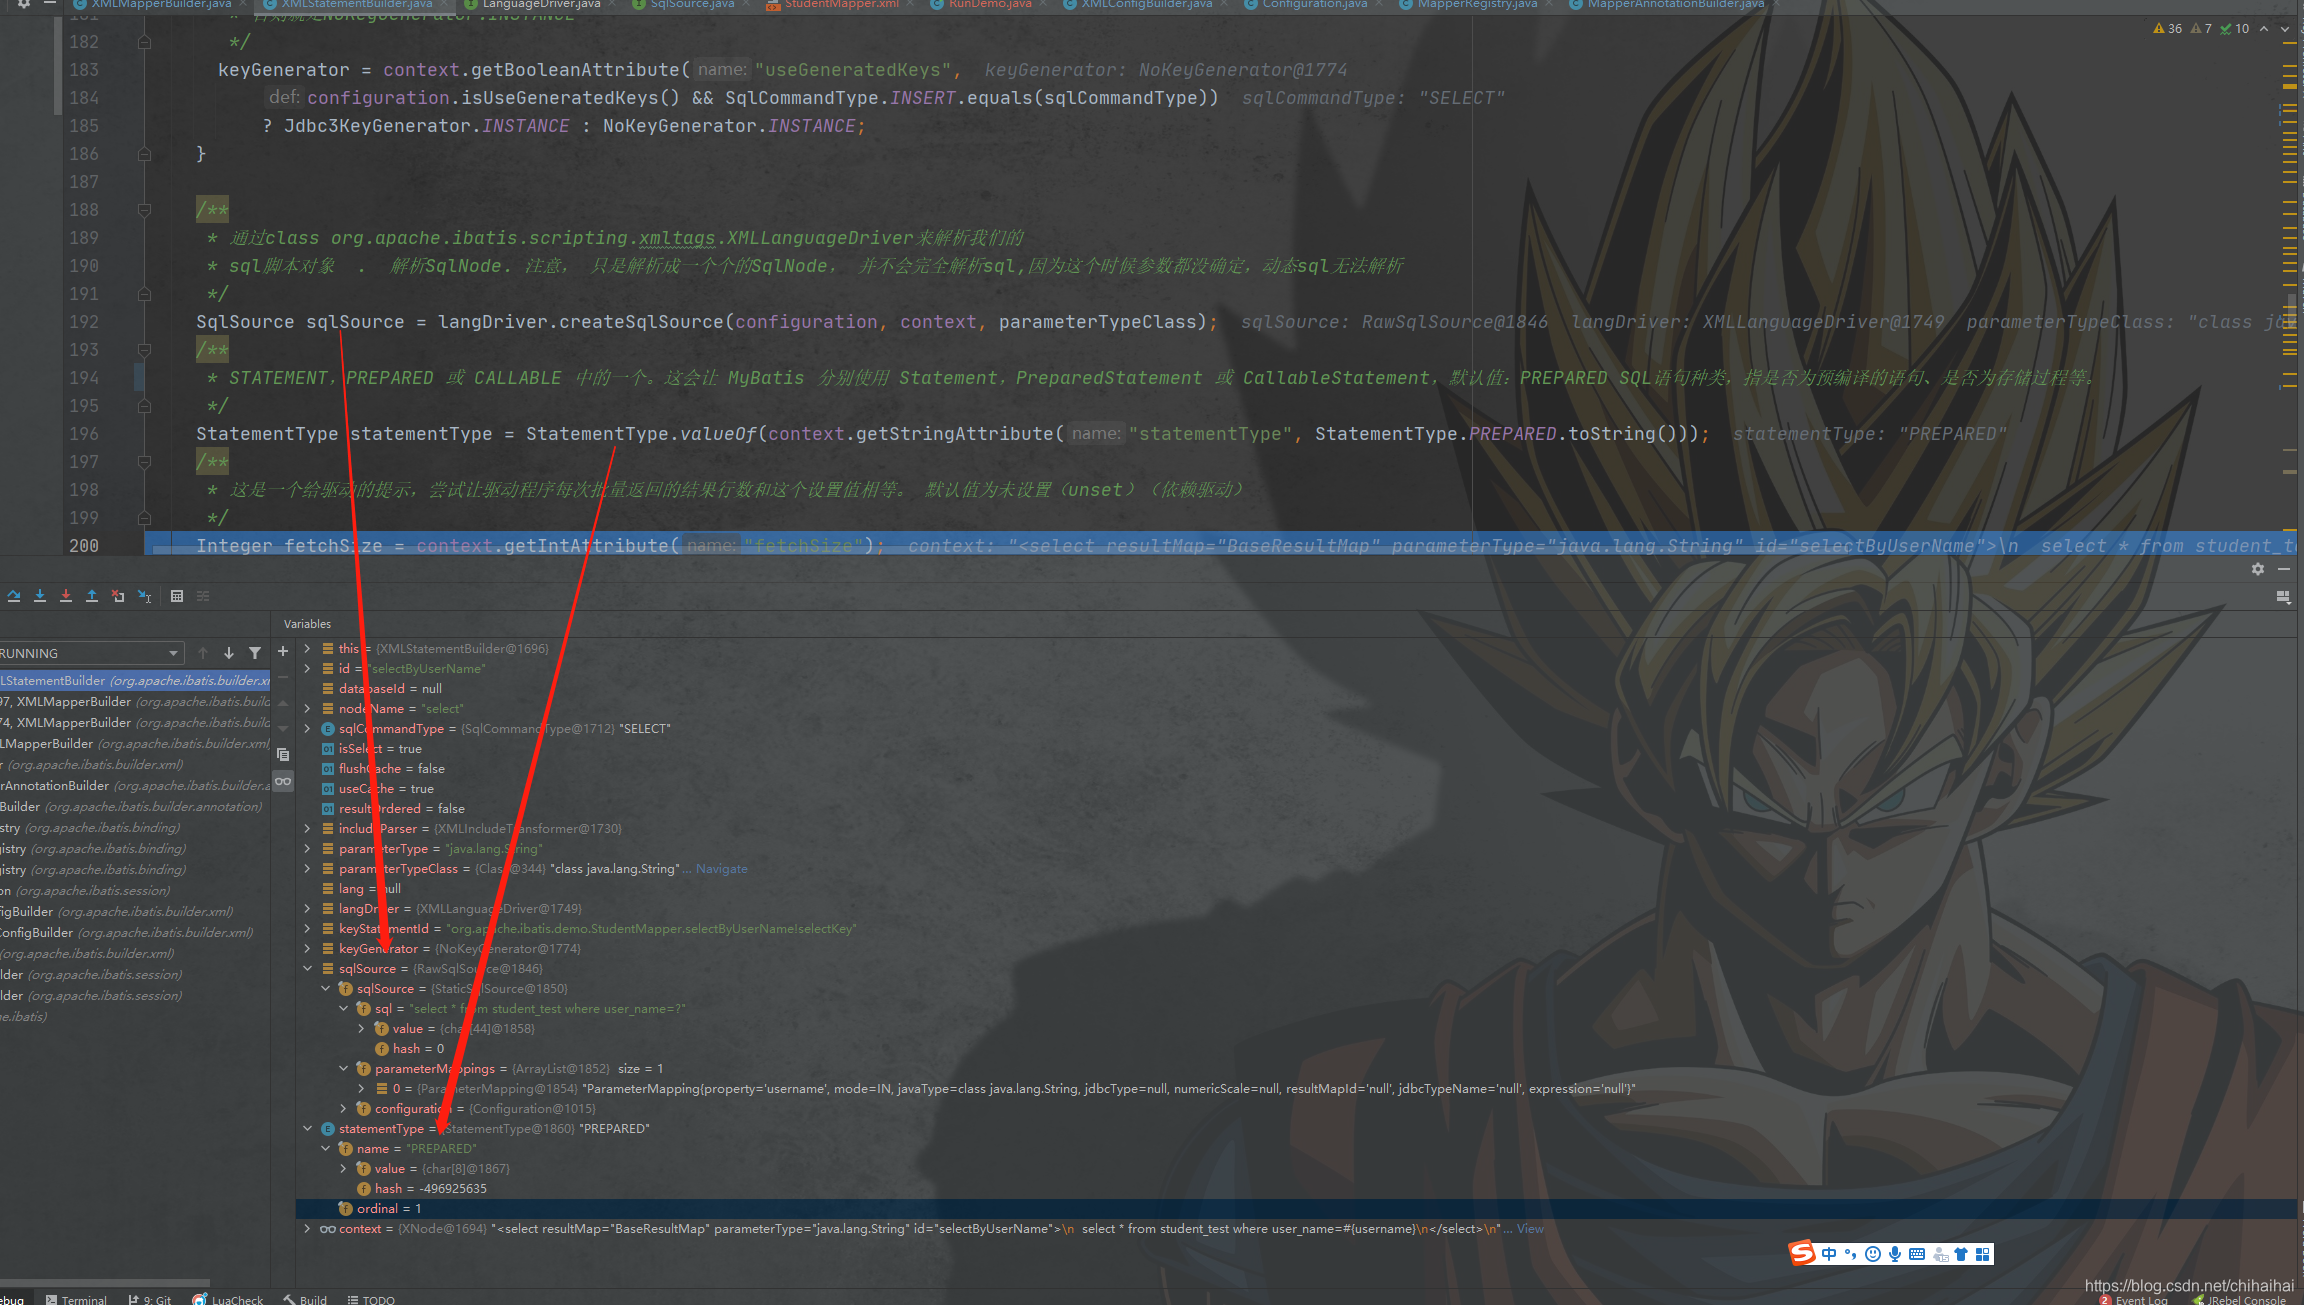2304x1305 pixels.
Task: Toggle show watches glasses icon
Action: click(x=283, y=781)
